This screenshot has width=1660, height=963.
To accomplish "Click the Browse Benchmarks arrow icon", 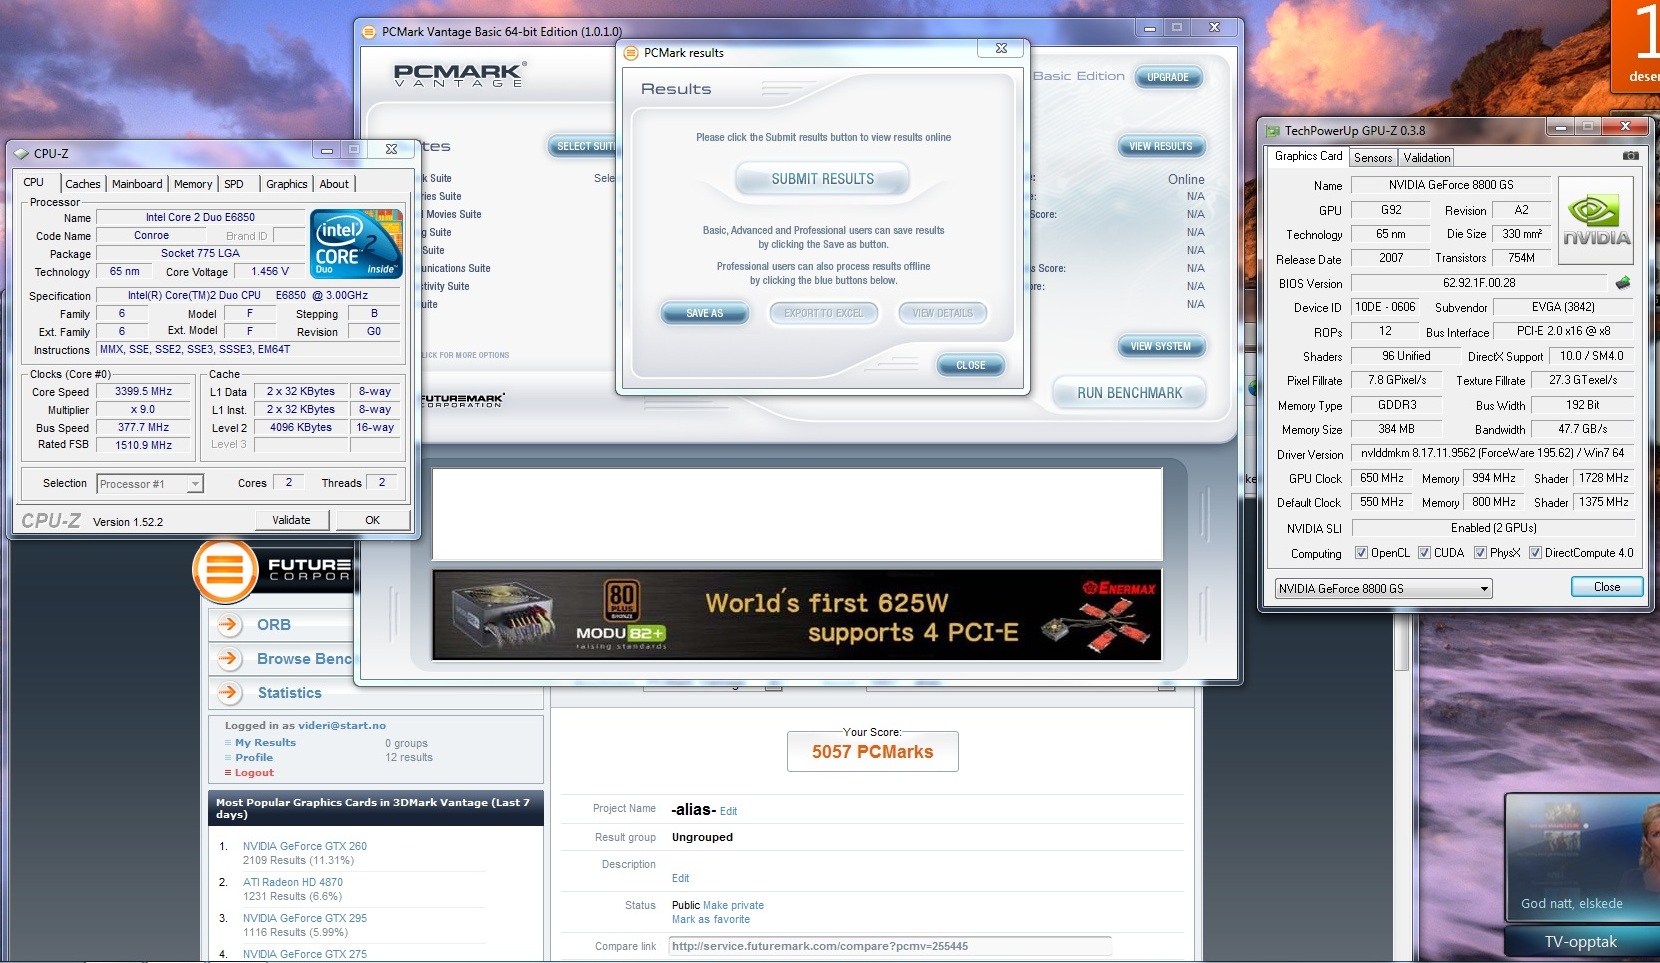I will [230, 659].
